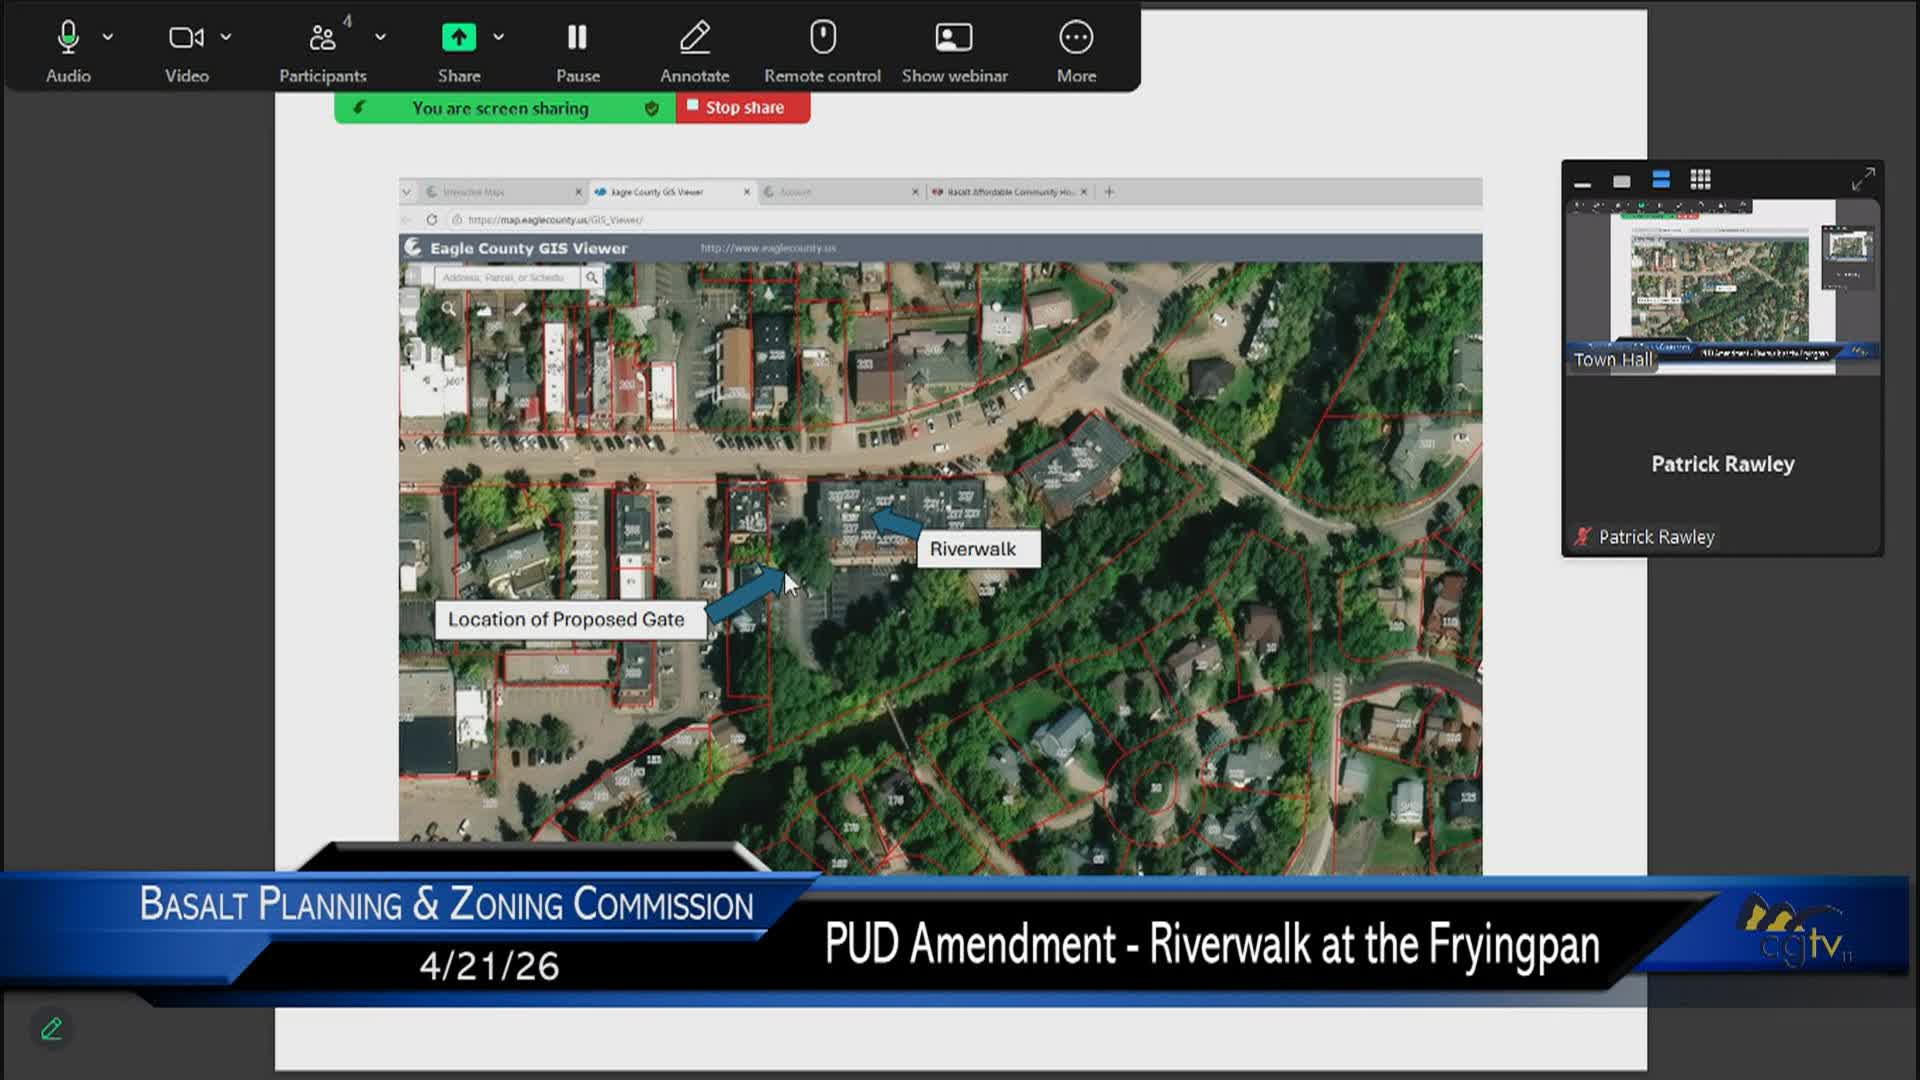1920x1080 pixels.
Task: Open the More options ellipsis icon
Action: (1075, 36)
